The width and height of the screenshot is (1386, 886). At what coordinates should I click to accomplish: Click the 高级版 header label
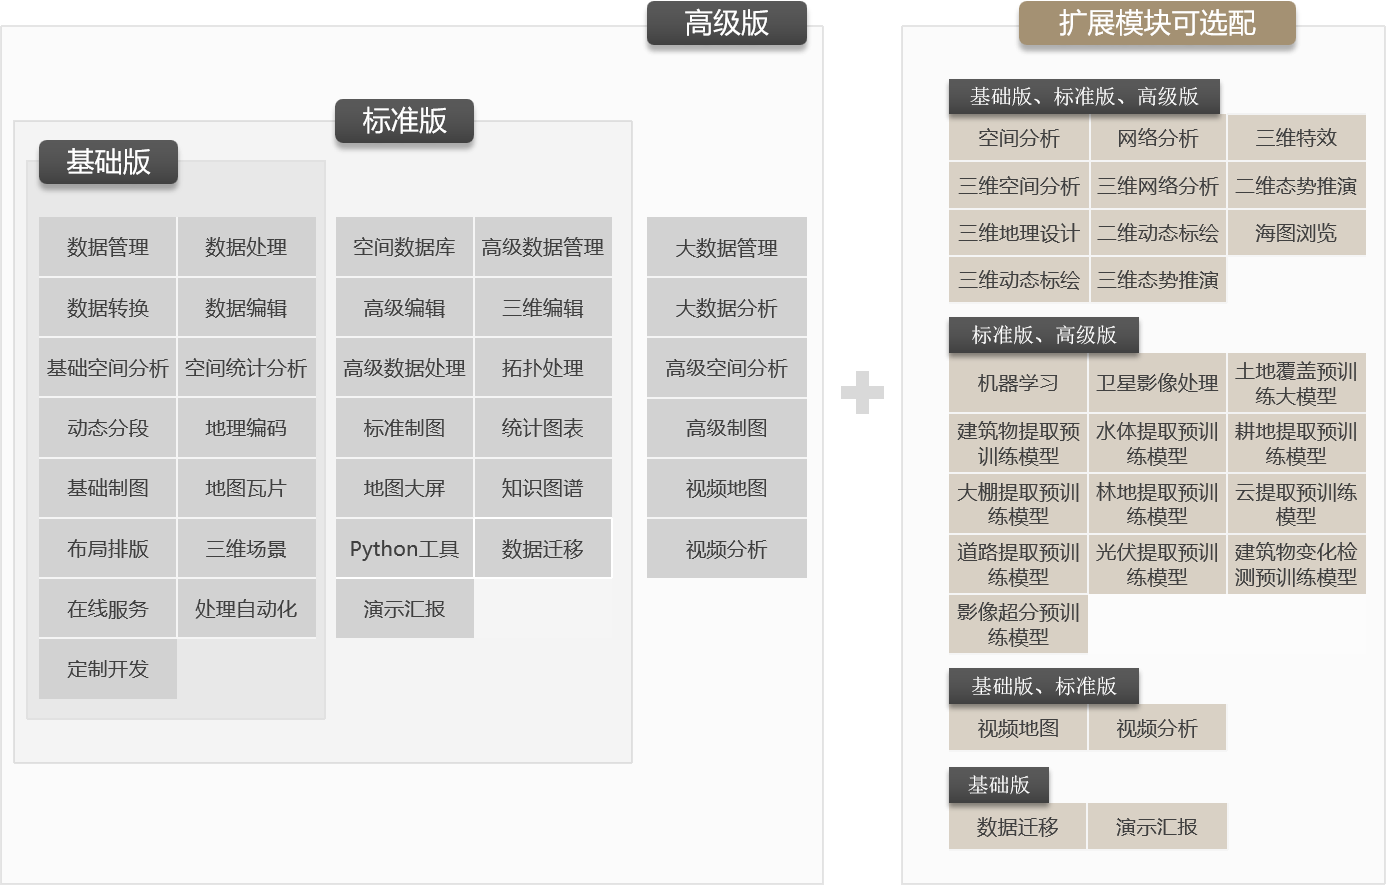(726, 23)
